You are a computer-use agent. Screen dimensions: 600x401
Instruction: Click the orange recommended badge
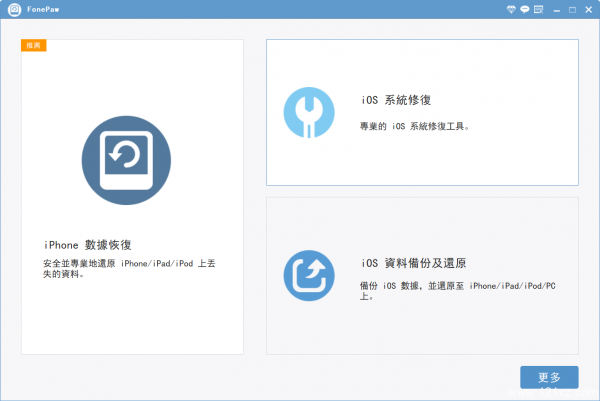point(34,45)
